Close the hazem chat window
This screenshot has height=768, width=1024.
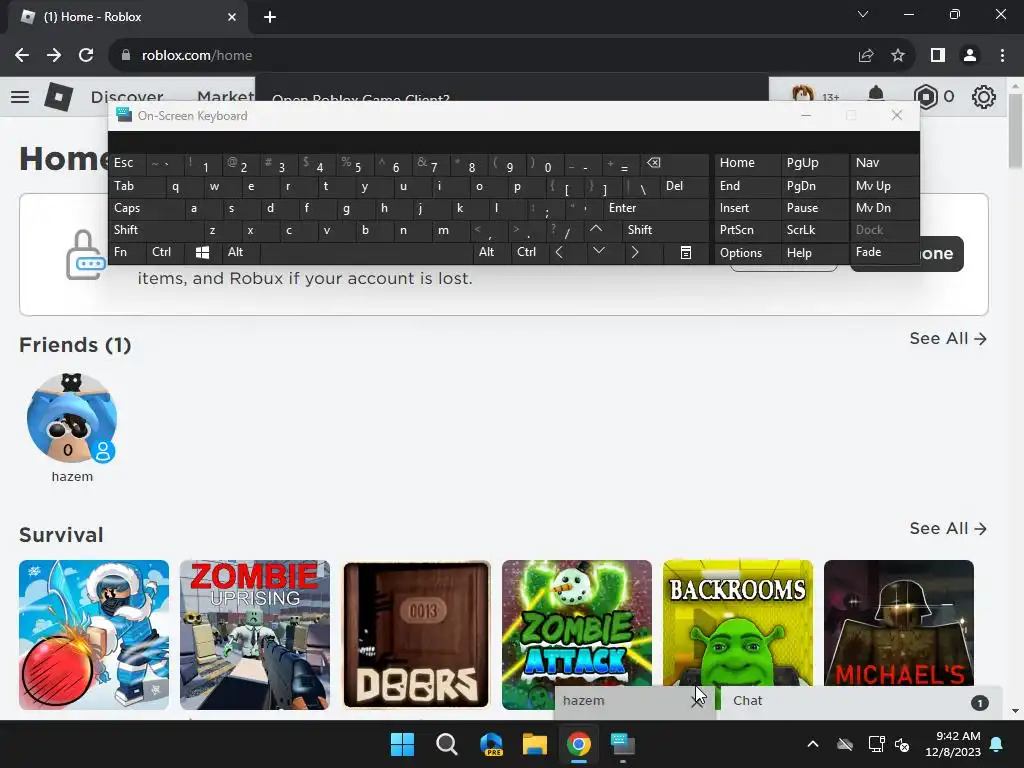pyautogui.click(x=697, y=701)
